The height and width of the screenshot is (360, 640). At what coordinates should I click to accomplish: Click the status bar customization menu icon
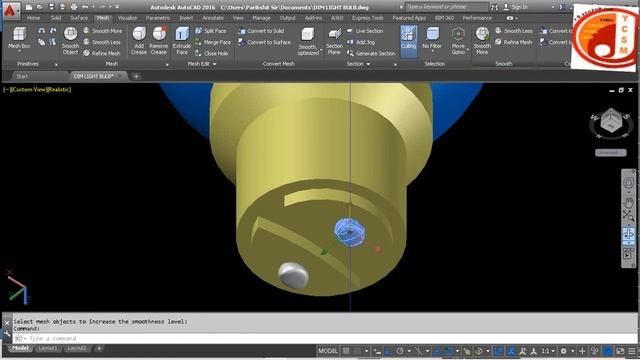click(x=632, y=351)
